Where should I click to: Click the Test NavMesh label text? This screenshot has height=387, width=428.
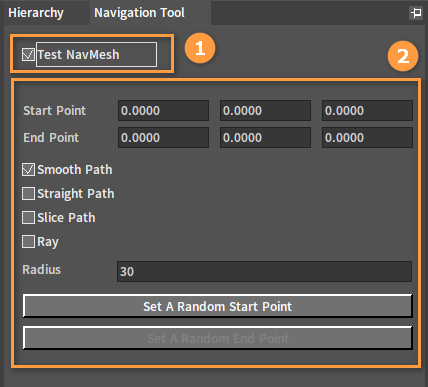point(78,54)
